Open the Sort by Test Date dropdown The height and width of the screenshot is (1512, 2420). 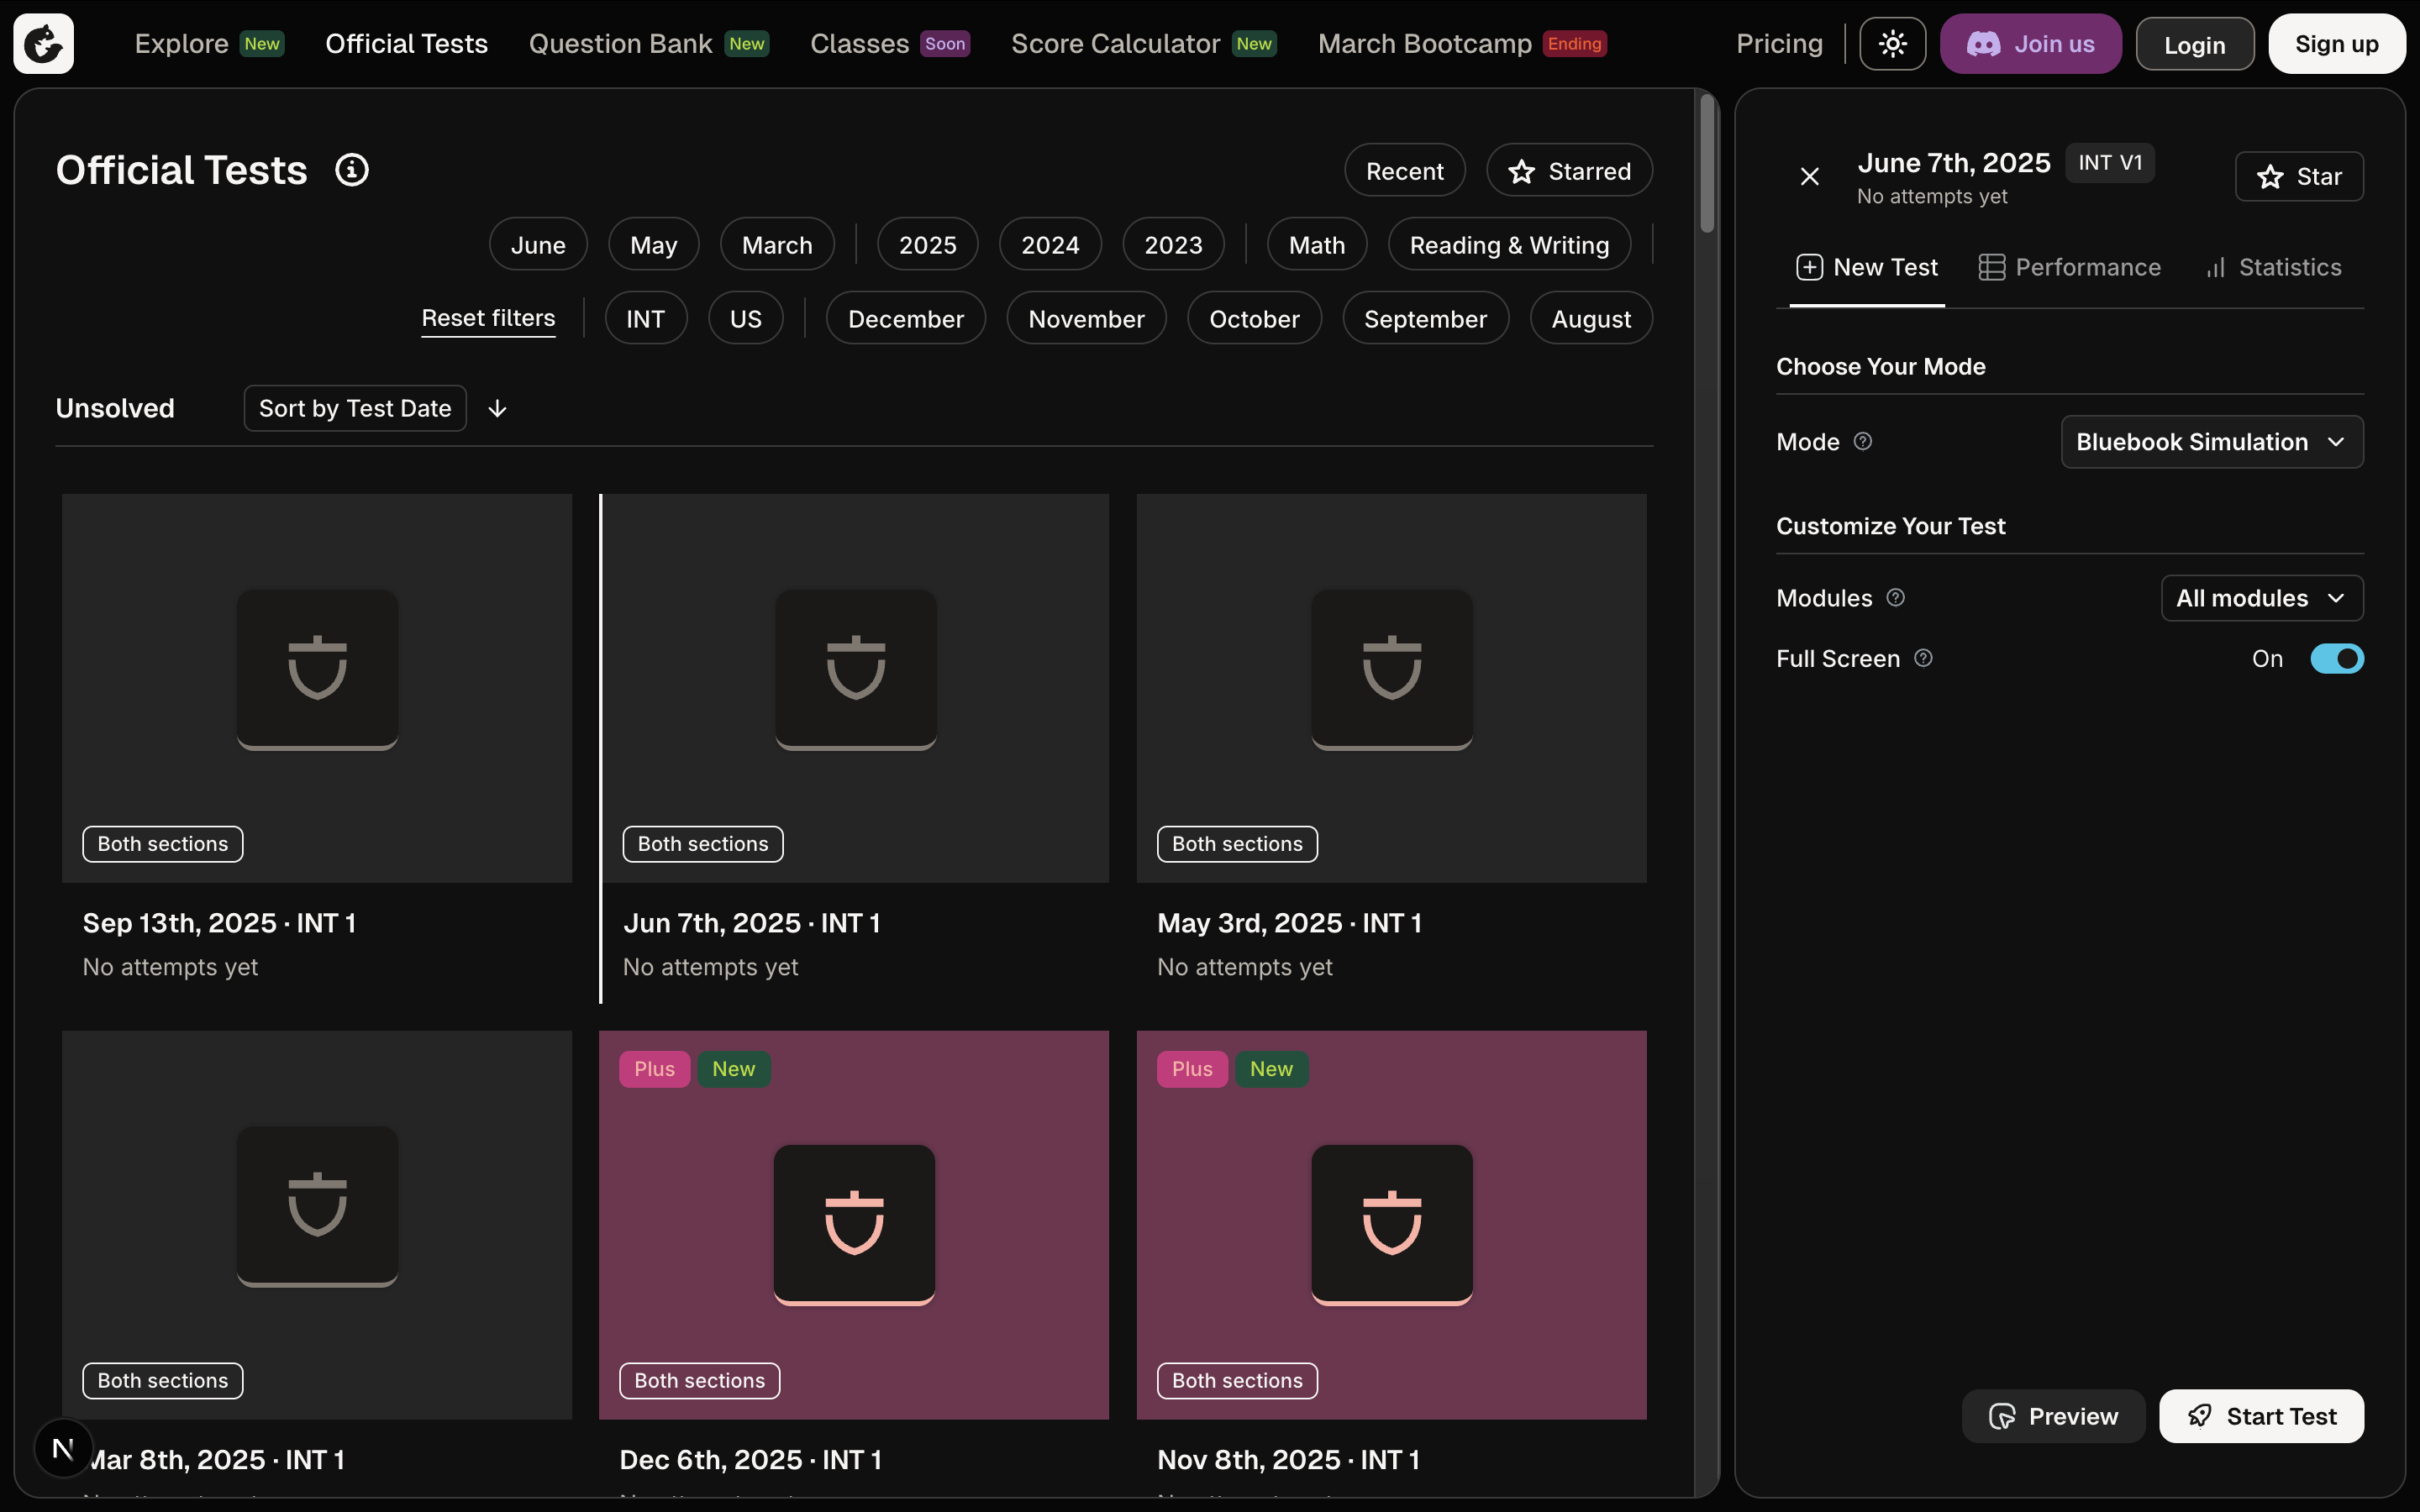tap(355, 409)
